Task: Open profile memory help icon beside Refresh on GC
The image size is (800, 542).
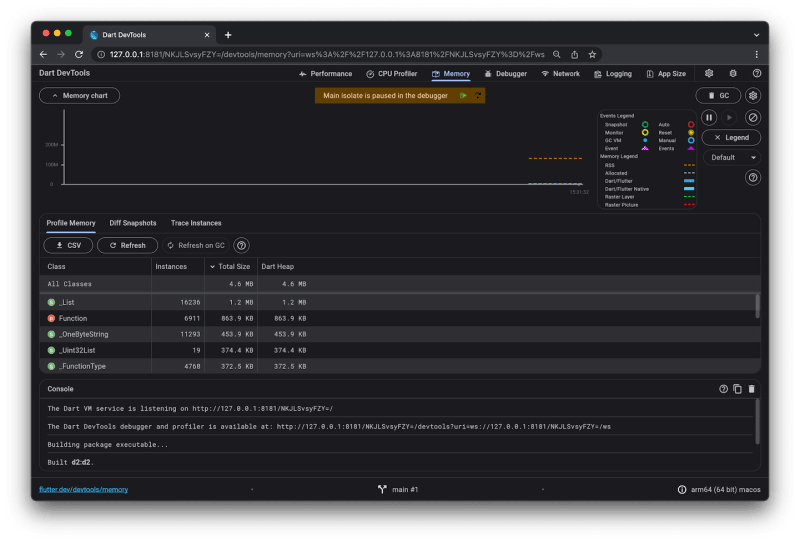Action: tap(241, 245)
